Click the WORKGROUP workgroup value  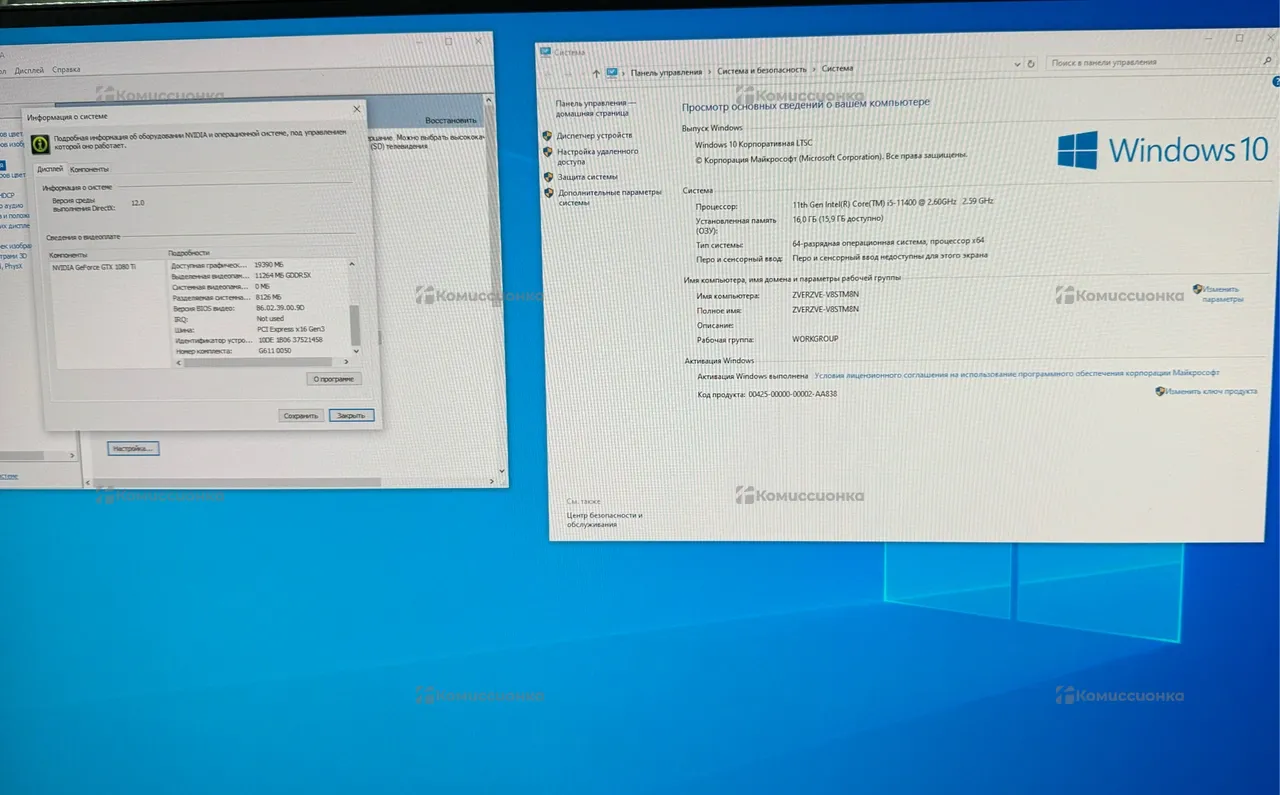815,339
